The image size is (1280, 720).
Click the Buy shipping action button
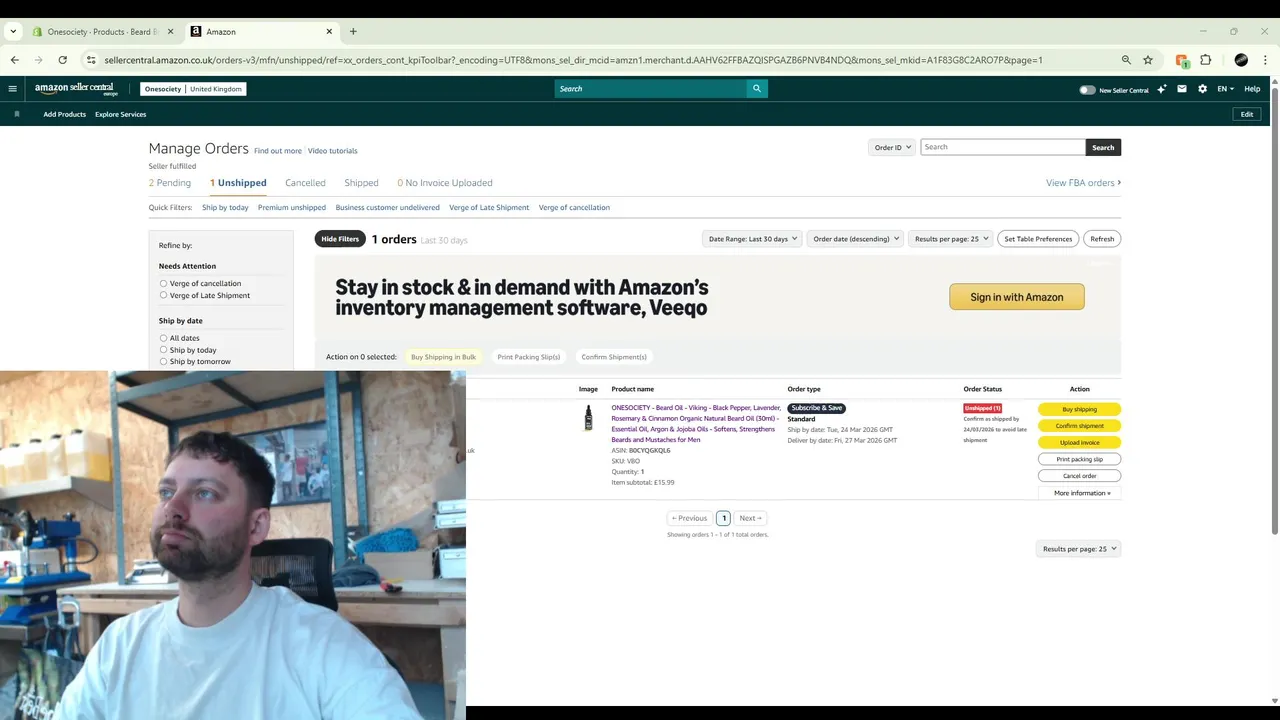click(x=1079, y=409)
